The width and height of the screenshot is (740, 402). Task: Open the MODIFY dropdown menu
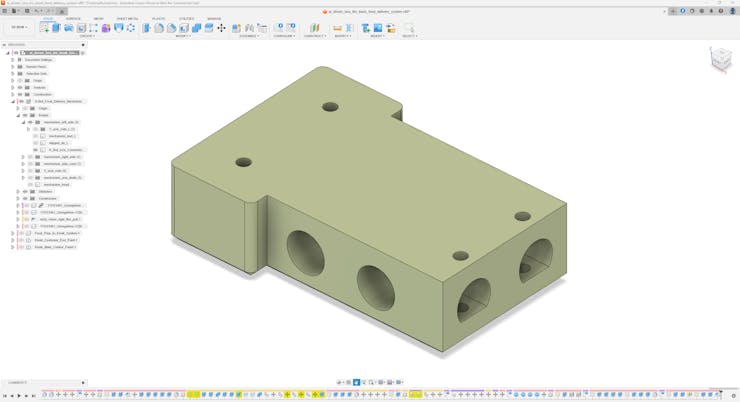183,36
